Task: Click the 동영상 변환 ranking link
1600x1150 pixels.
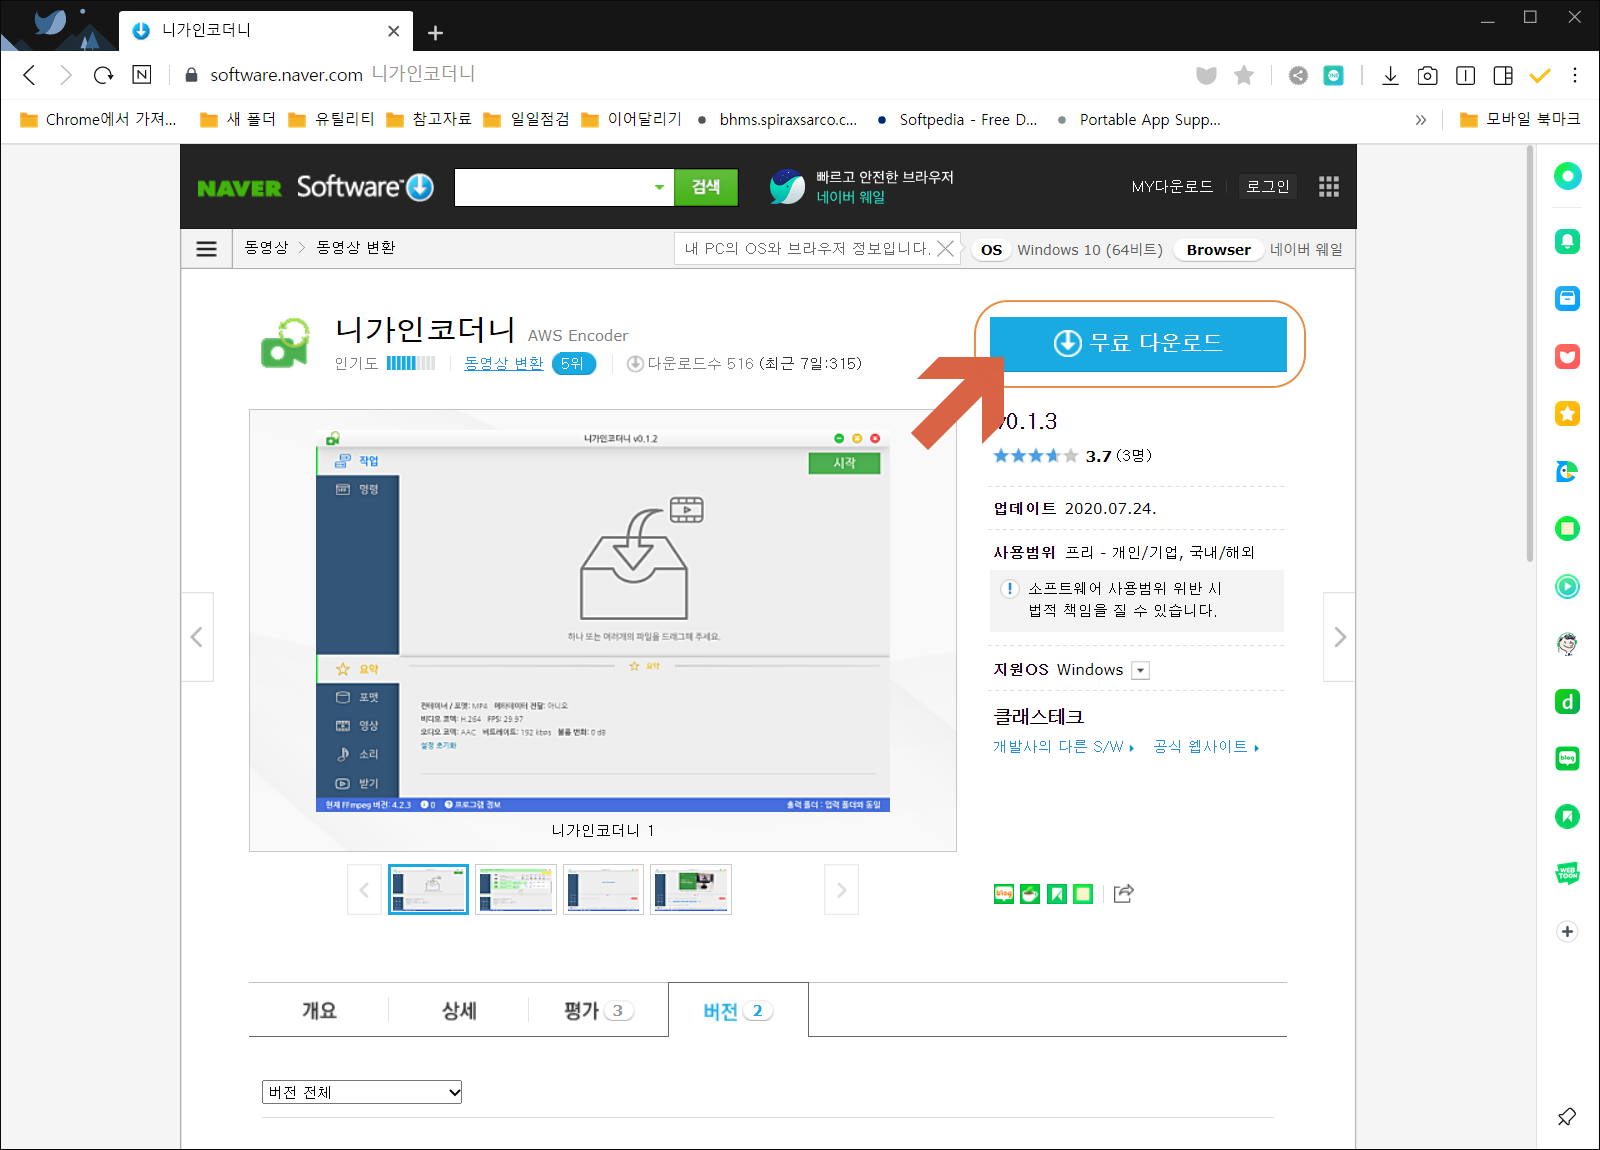Action: point(503,364)
